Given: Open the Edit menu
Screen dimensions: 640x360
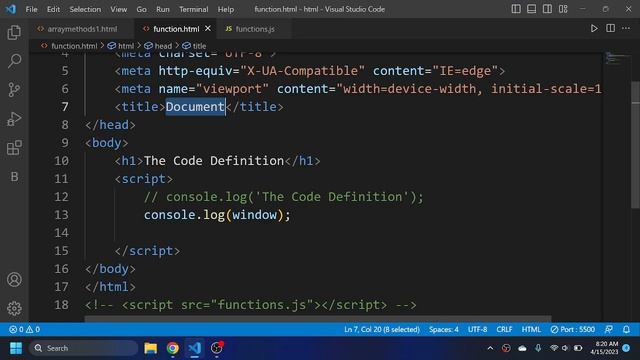Looking at the screenshot, I should coord(53,9).
